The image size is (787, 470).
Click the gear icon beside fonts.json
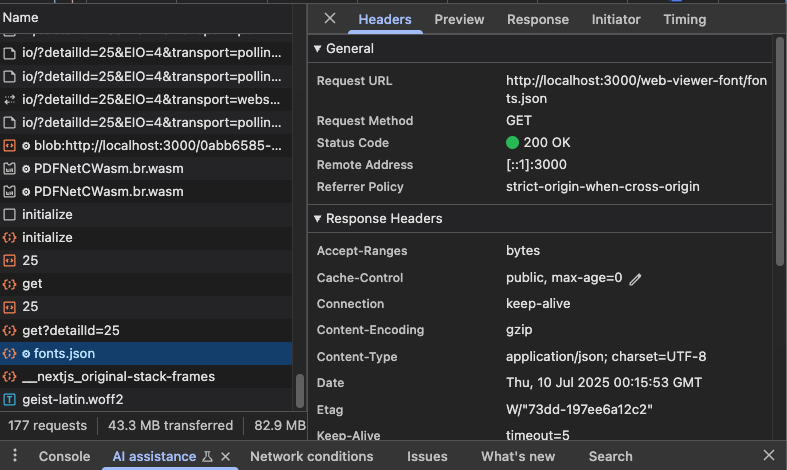(x=26, y=354)
